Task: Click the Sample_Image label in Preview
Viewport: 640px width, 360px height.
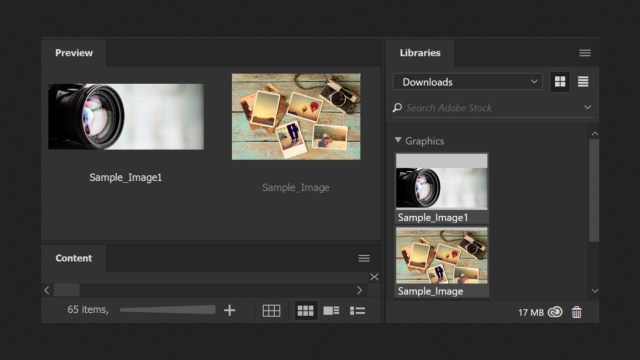Action: [x=296, y=187]
